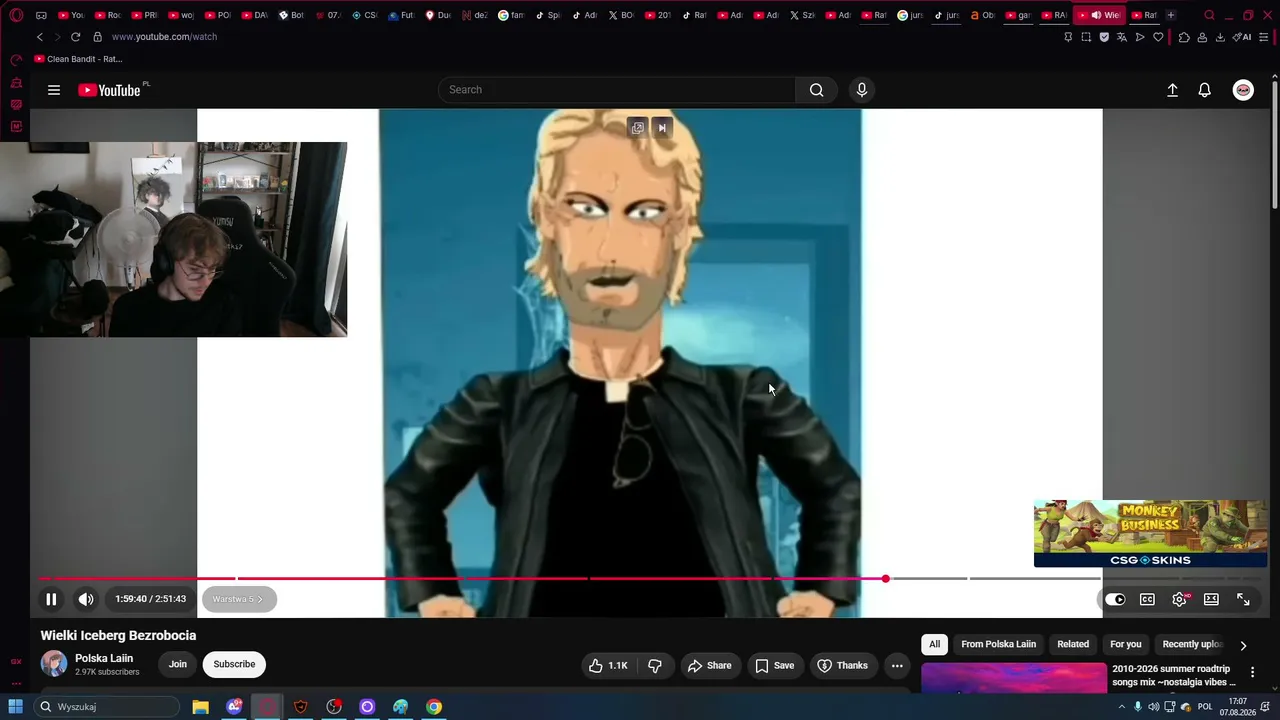Open the YouTube upload/create button

pos(1173,90)
